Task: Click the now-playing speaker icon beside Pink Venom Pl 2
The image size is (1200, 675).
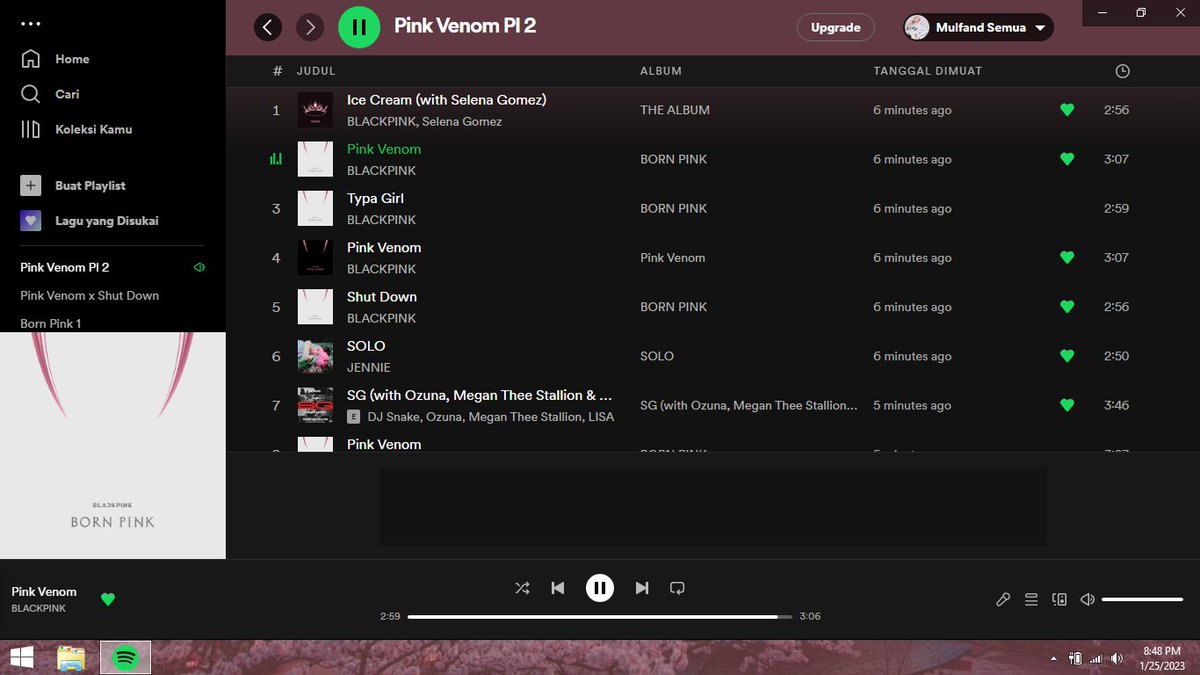Action: 199,267
